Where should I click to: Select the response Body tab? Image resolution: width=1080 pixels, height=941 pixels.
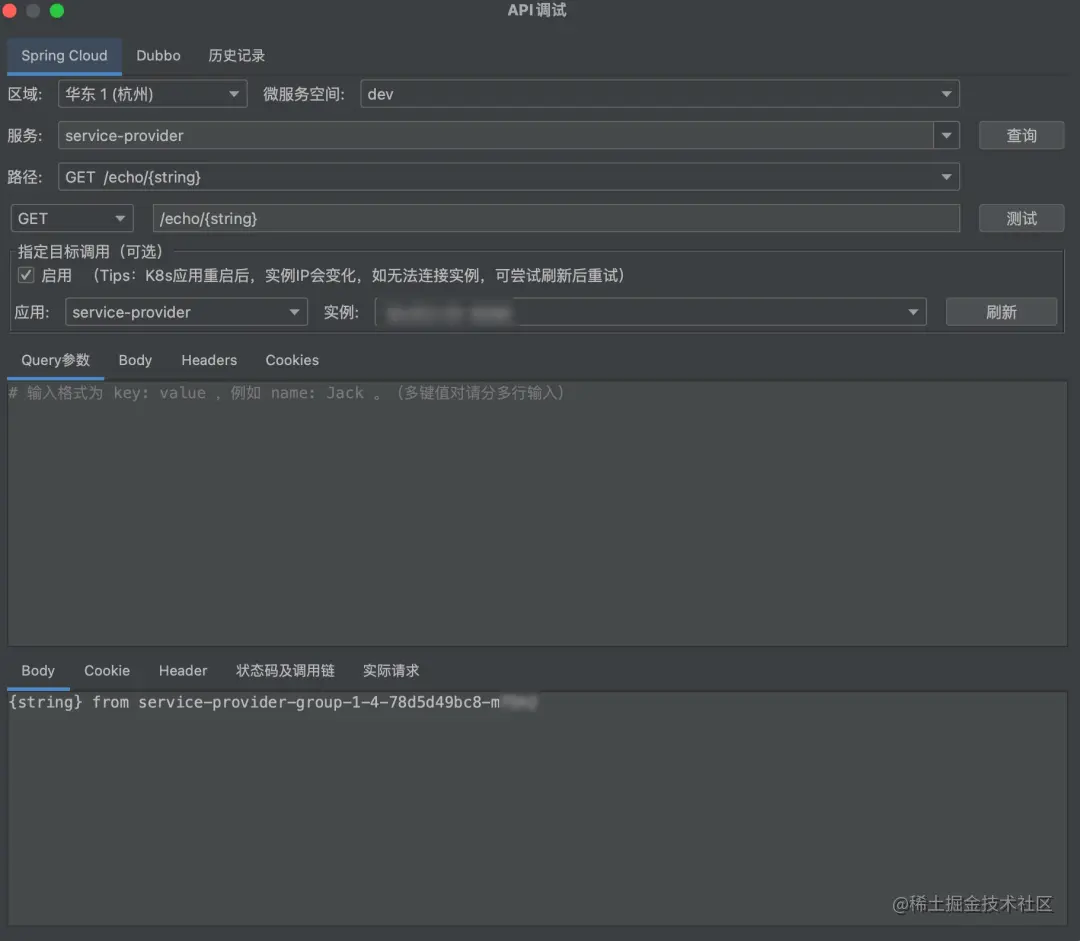[38, 671]
